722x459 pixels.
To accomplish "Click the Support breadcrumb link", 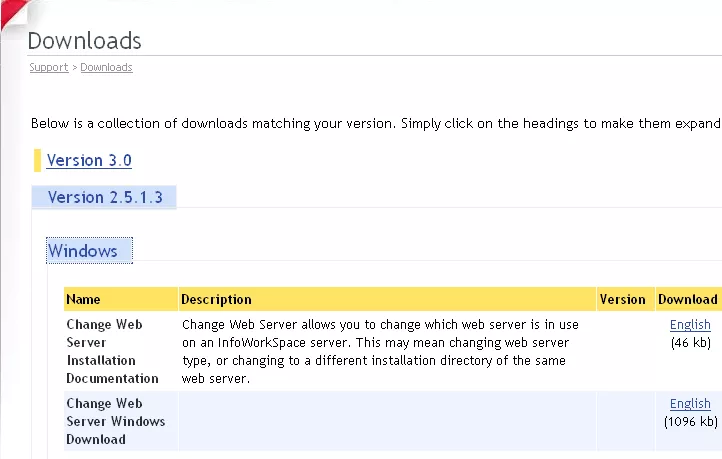I will click(49, 67).
